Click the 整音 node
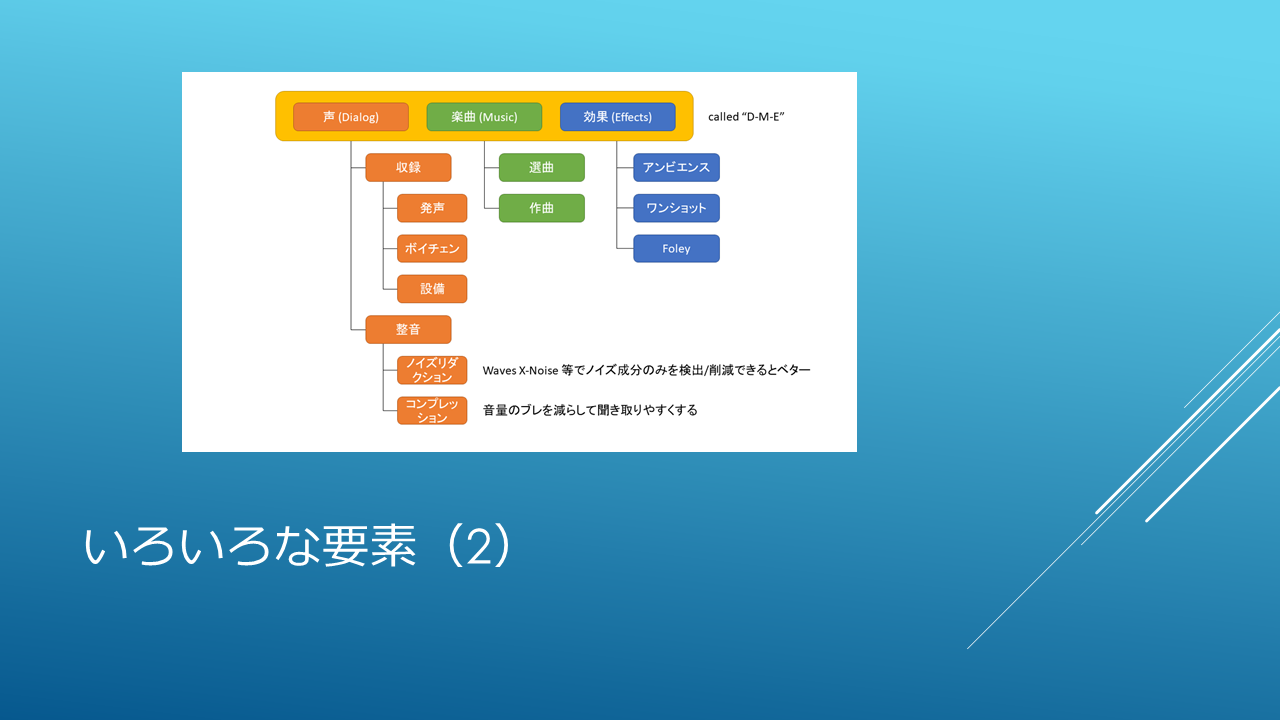 pos(408,330)
